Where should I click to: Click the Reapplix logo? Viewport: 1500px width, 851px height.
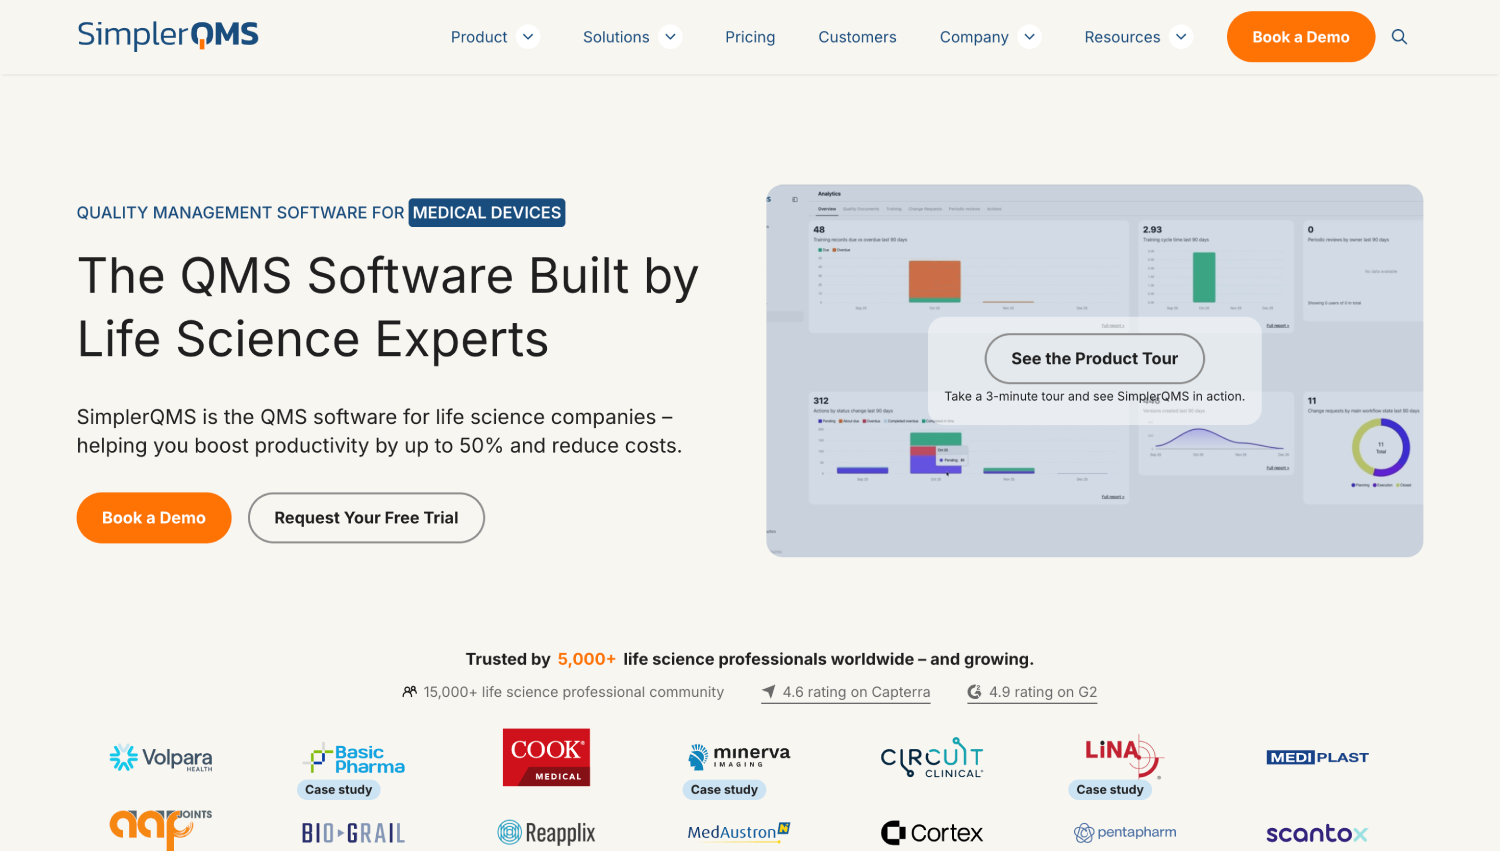(x=546, y=832)
